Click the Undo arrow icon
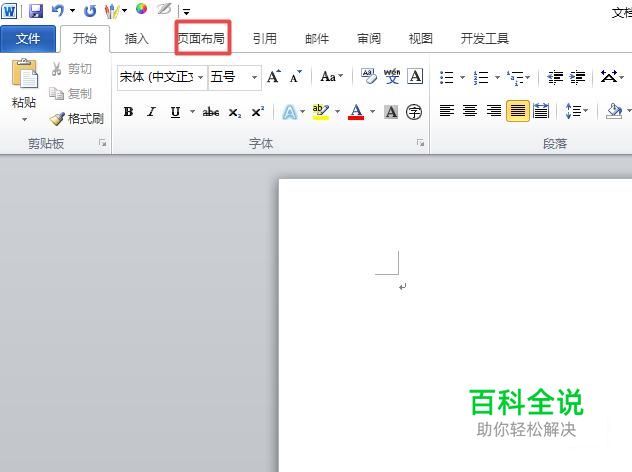 (58, 10)
